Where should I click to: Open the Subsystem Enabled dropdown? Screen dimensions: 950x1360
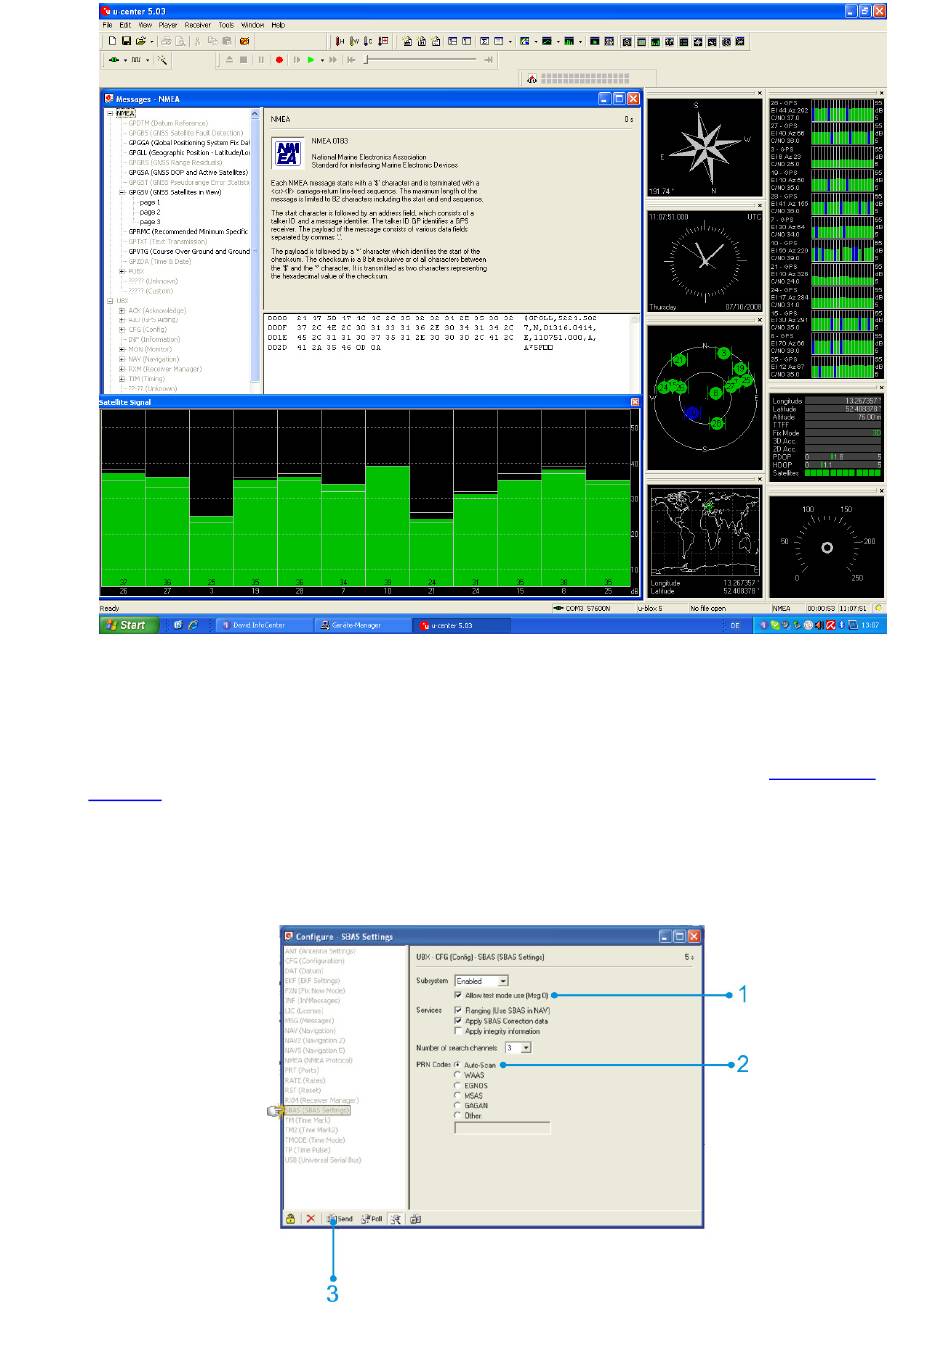pyautogui.click(x=482, y=981)
